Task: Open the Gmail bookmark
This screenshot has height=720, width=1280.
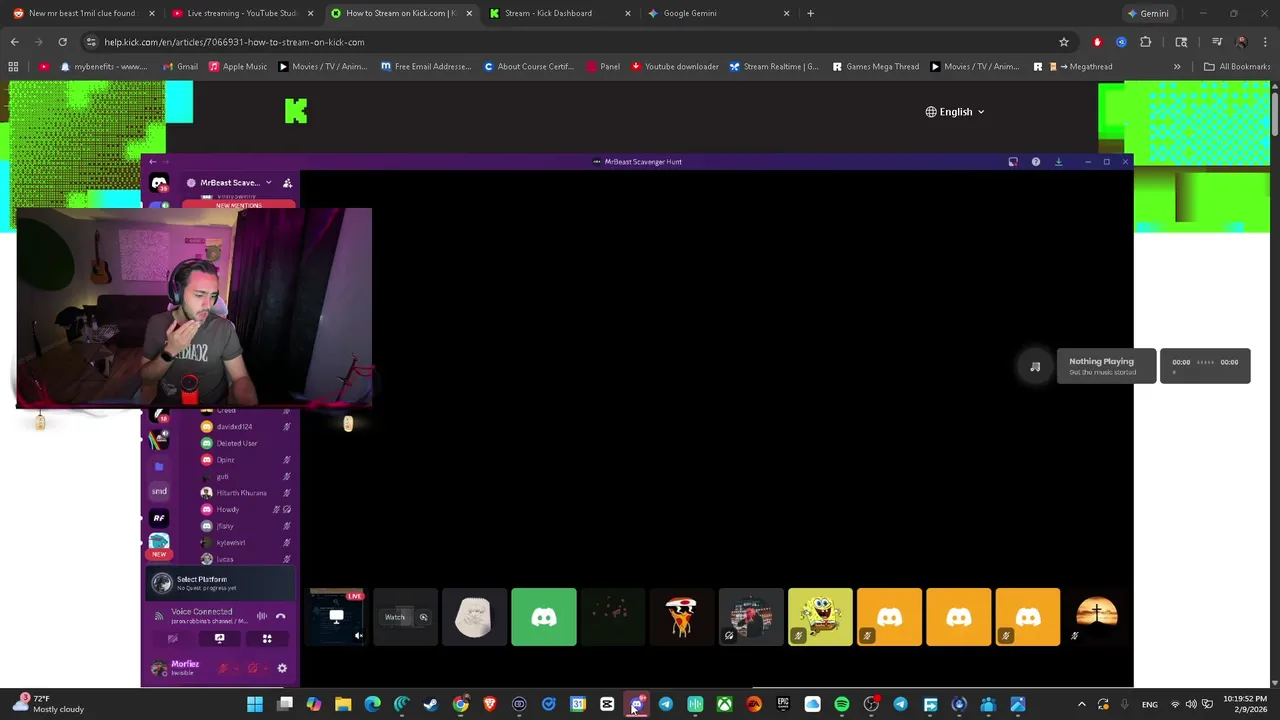Action: pos(180,67)
